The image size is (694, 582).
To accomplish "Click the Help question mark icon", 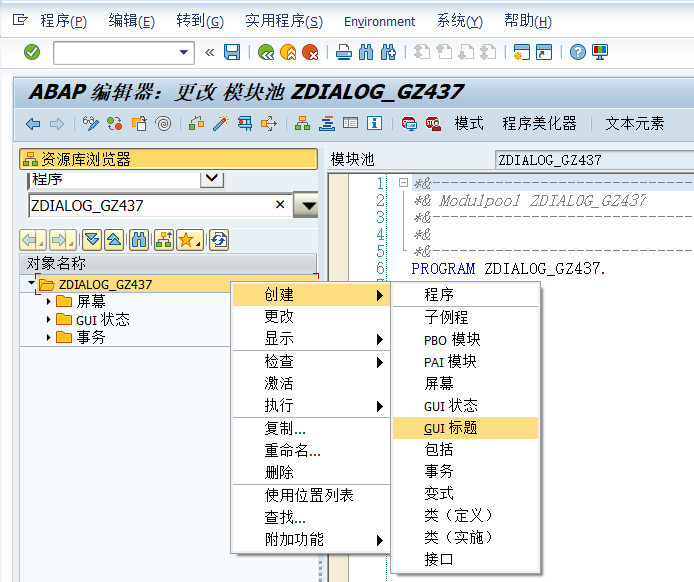I will click(578, 52).
